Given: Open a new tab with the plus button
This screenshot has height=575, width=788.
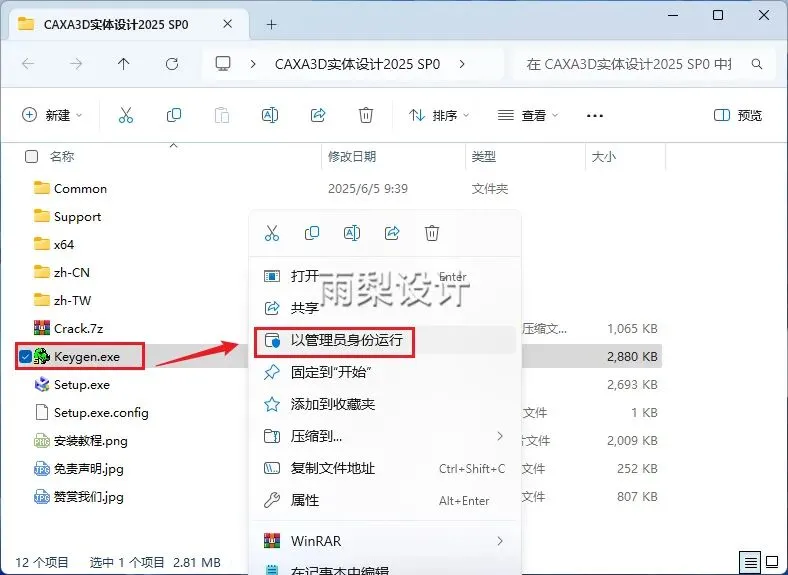Looking at the screenshot, I should coord(272,24).
